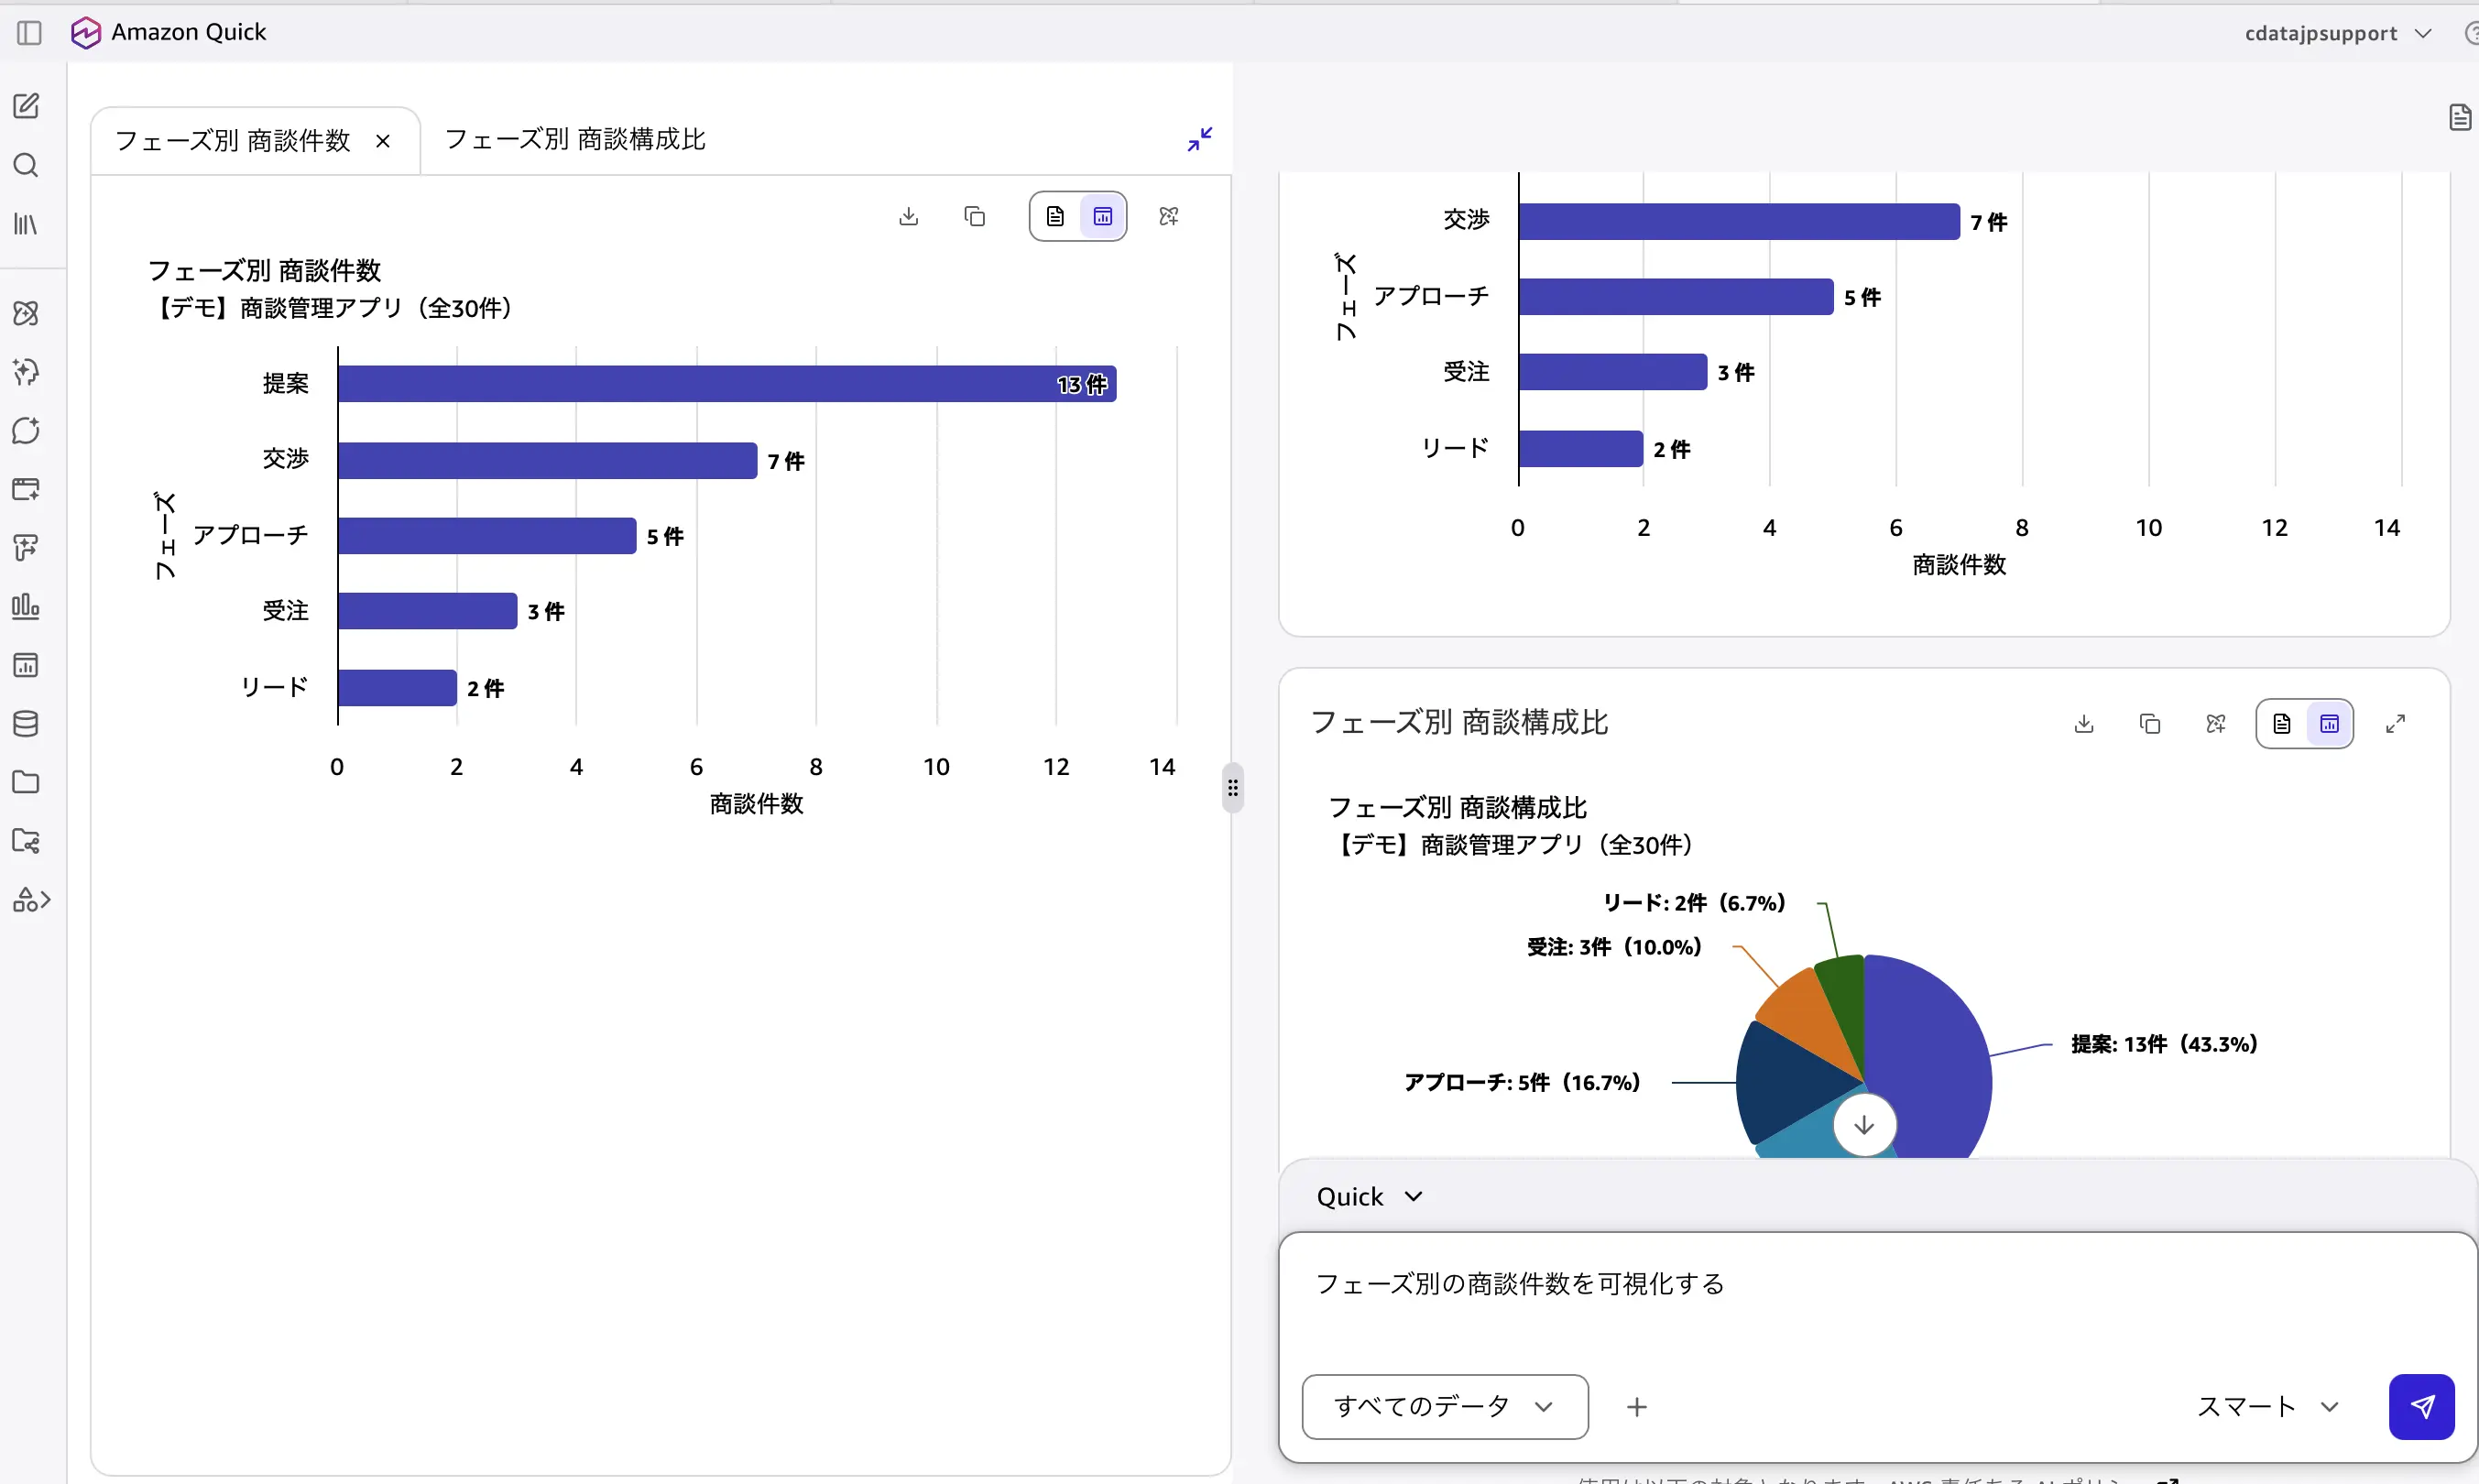Open the cdatajpsupport account dropdown
Viewport: 2479px width, 1484px height.
coord(2337,33)
